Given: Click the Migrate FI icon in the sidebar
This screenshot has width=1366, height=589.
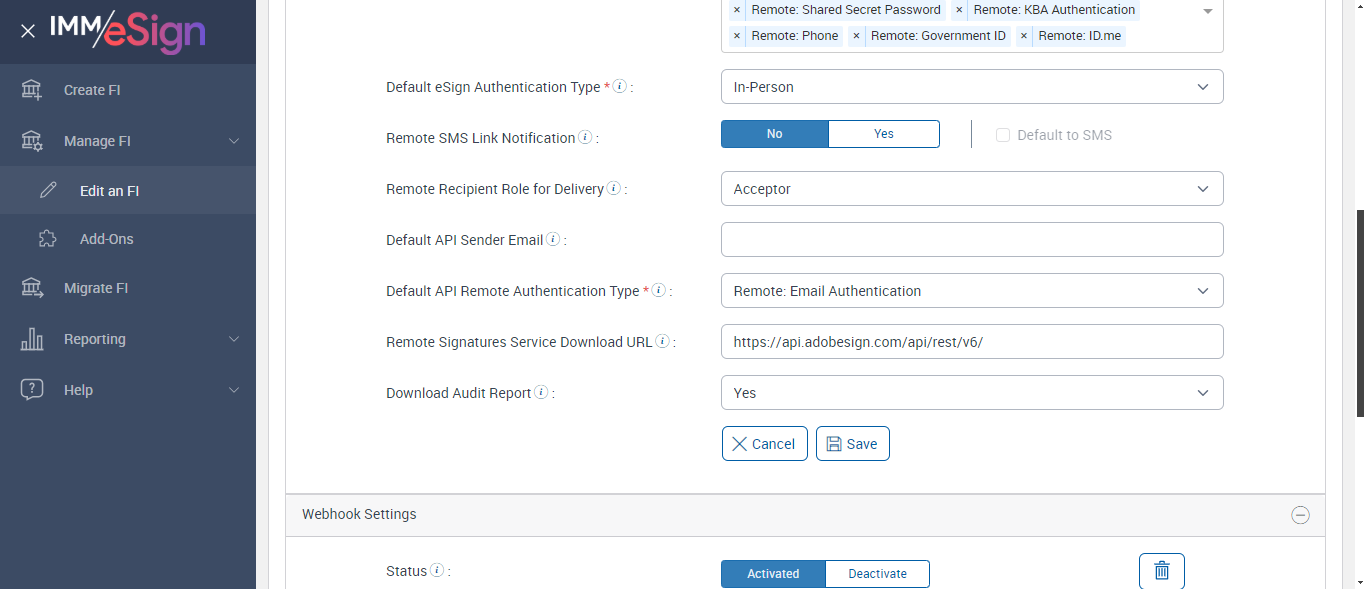Looking at the screenshot, I should pyautogui.click(x=32, y=288).
